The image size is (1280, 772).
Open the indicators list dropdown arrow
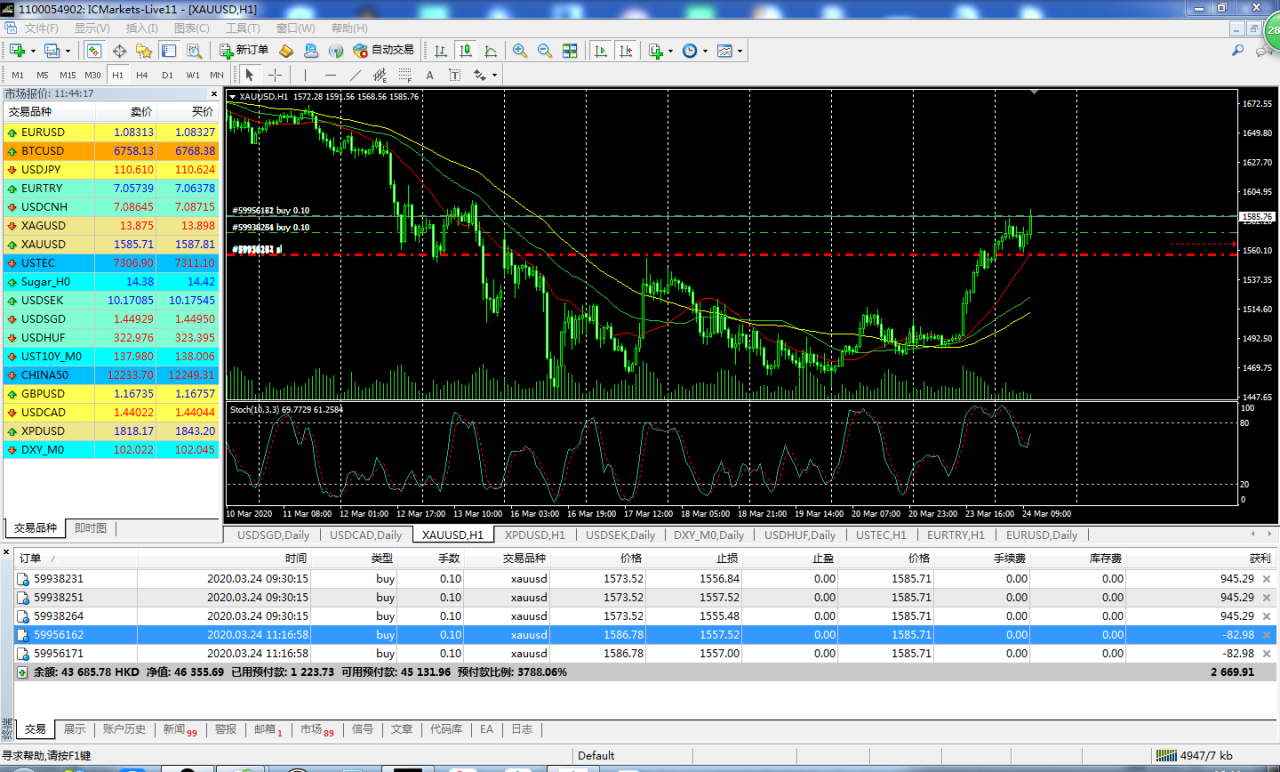tap(670, 50)
